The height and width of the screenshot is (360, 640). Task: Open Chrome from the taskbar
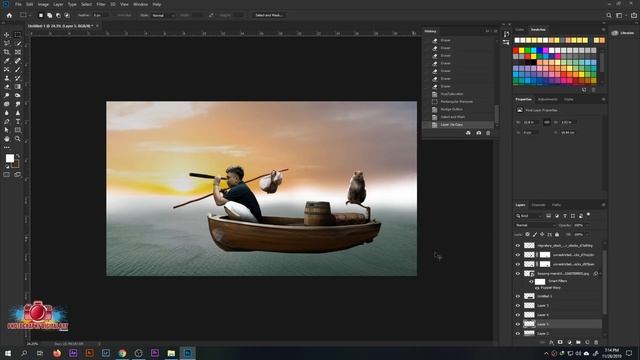[x=122, y=353]
